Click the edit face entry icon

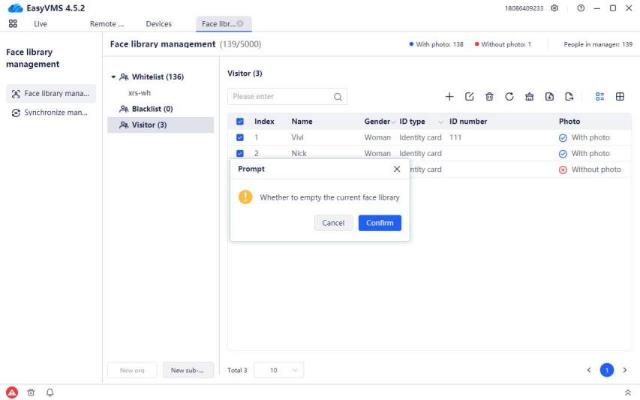[x=469, y=97]
